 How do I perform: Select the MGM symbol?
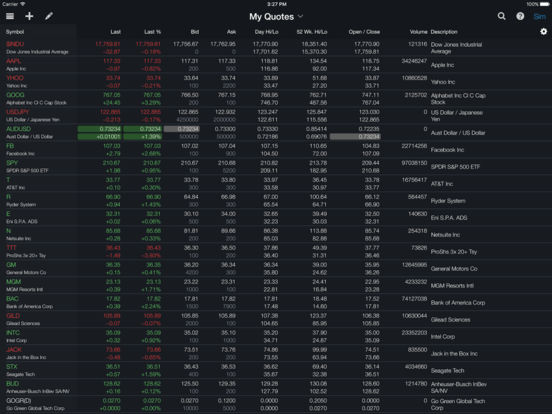(x=14, y=282)
